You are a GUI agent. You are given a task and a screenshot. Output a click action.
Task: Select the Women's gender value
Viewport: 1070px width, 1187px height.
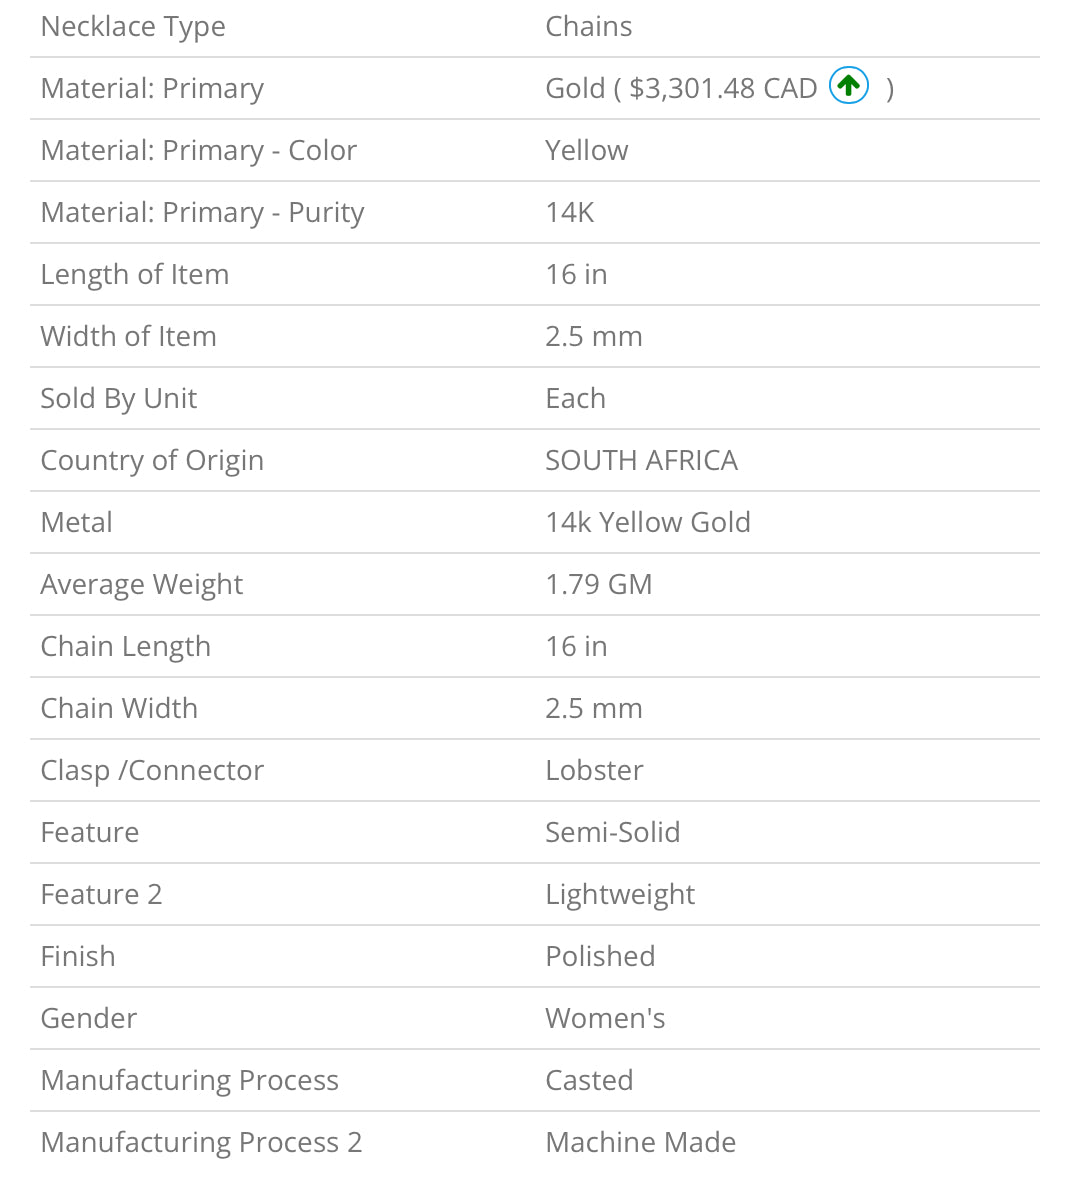(x=605, y=1020)
